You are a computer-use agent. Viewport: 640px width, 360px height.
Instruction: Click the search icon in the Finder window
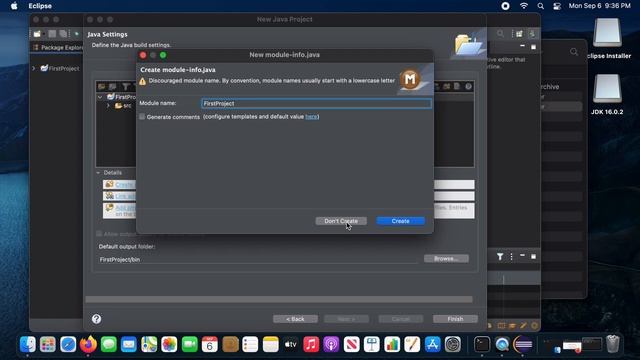pyautogui.click(x=574, y=52)
